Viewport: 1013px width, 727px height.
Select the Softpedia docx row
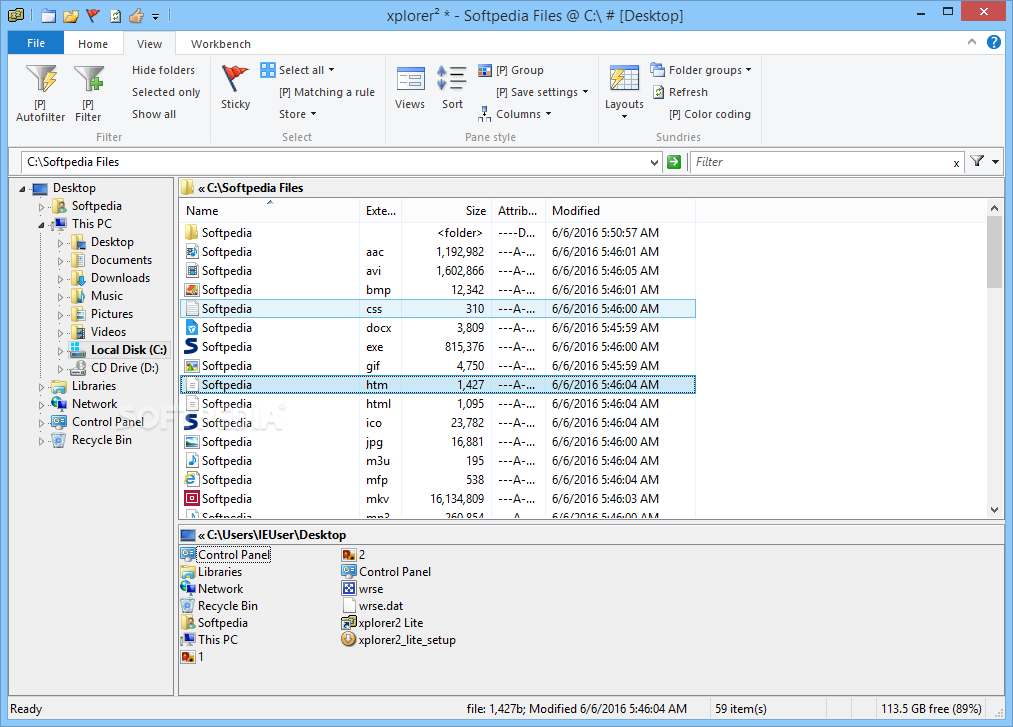438,328
